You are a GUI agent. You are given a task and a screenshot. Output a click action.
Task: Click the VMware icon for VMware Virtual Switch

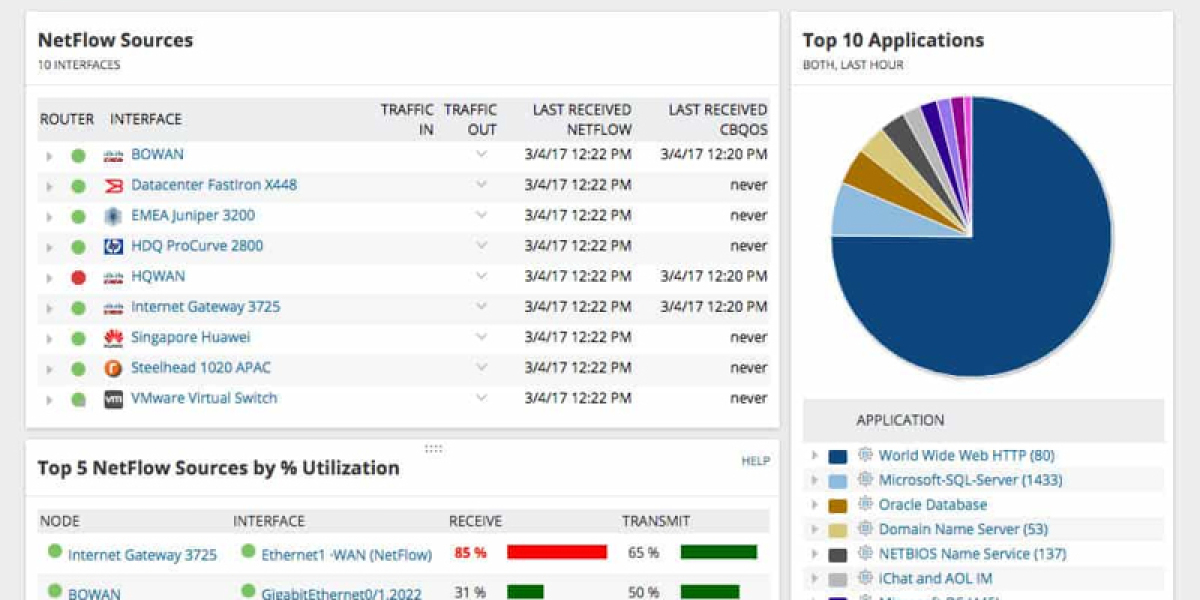click(x=113, y=399)
